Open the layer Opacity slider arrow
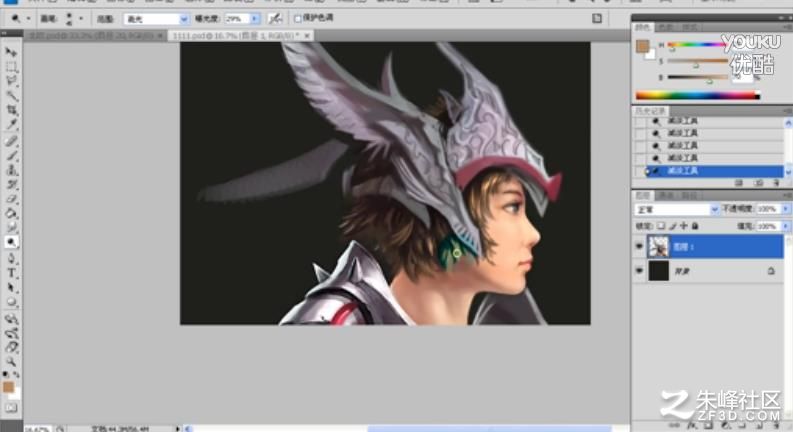Screen dimensions: 793x432 [x=786, y=208]
